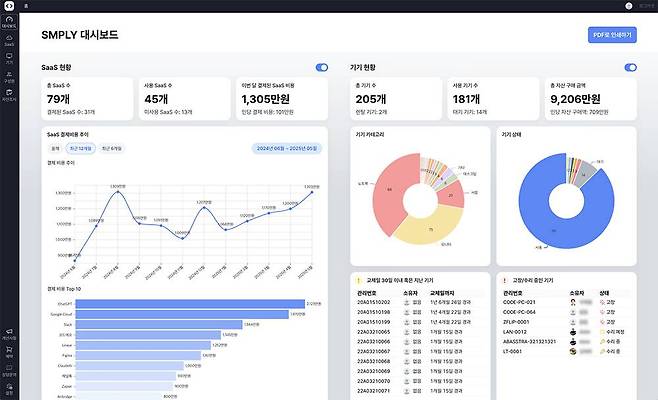Open the 기기 devices sidebar icon
This screenshot has height=400, width=658.
tap(9, 58)
